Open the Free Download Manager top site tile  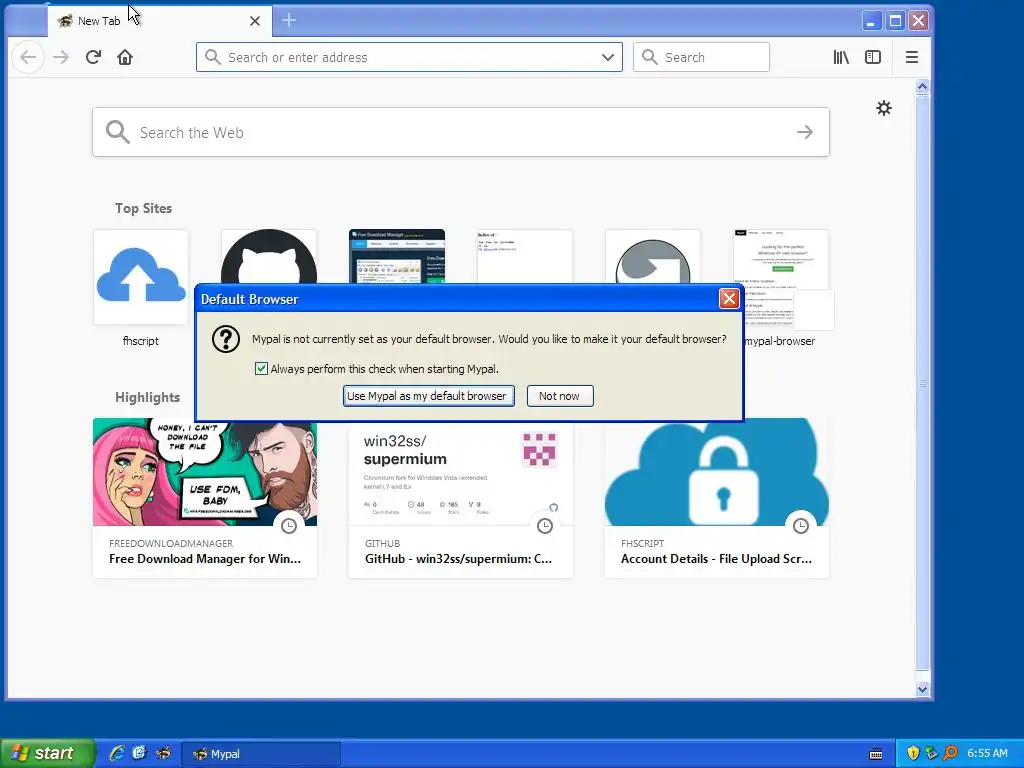point(396,256)
